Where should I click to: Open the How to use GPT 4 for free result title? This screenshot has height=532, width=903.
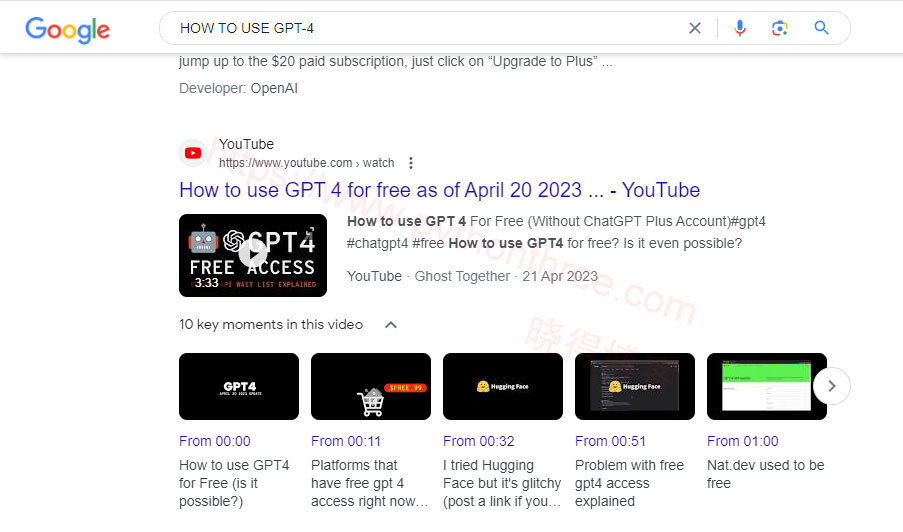(x=439, y=190)
